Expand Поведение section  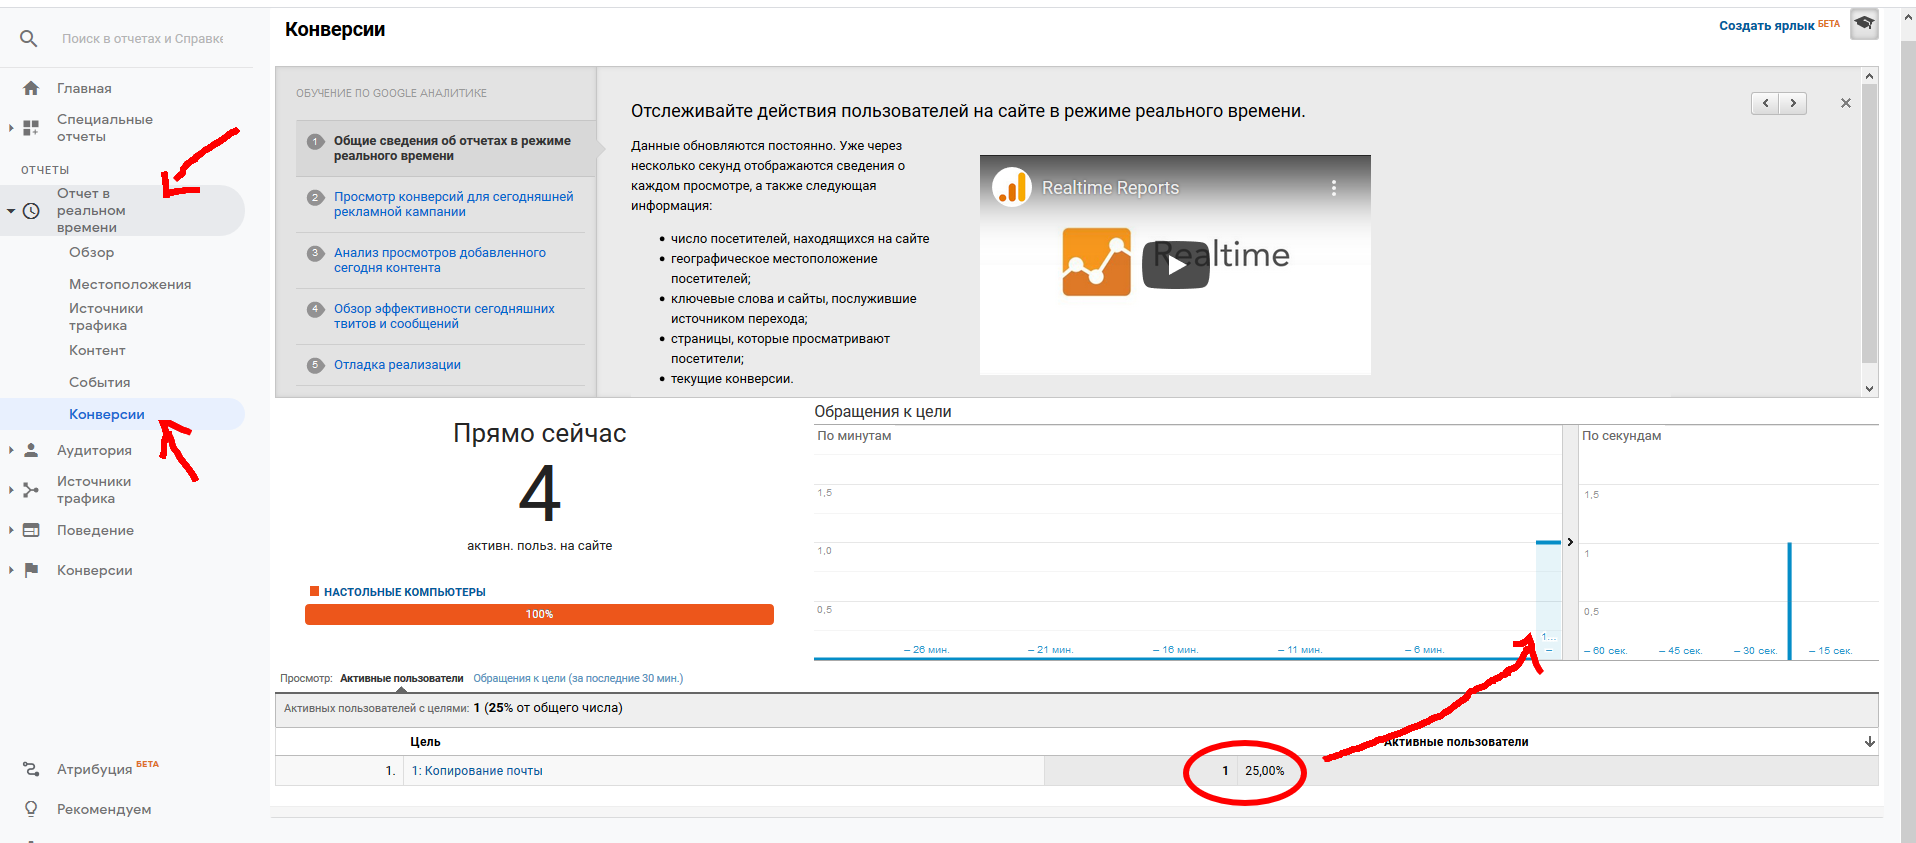pos(11,530)
